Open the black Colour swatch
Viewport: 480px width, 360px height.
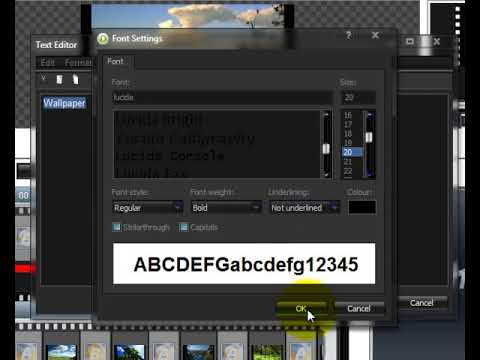(x=362, y=207)
